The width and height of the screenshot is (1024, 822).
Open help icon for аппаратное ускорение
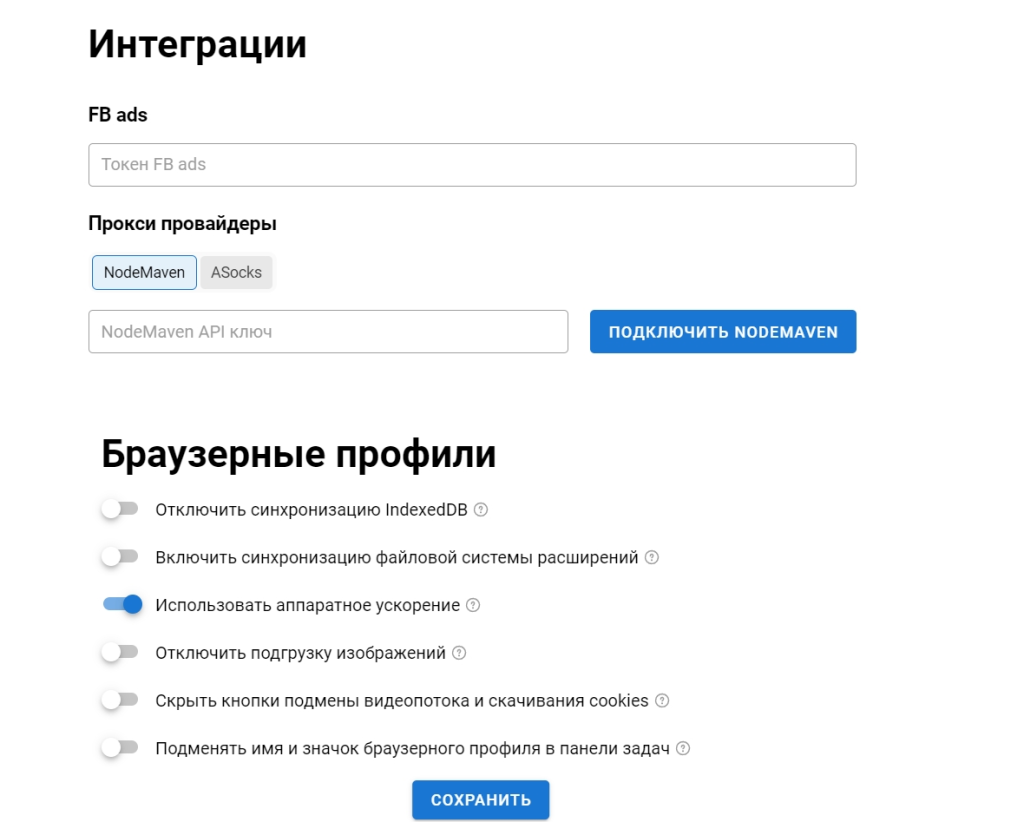pyautogui.click(x=473, y=605)
